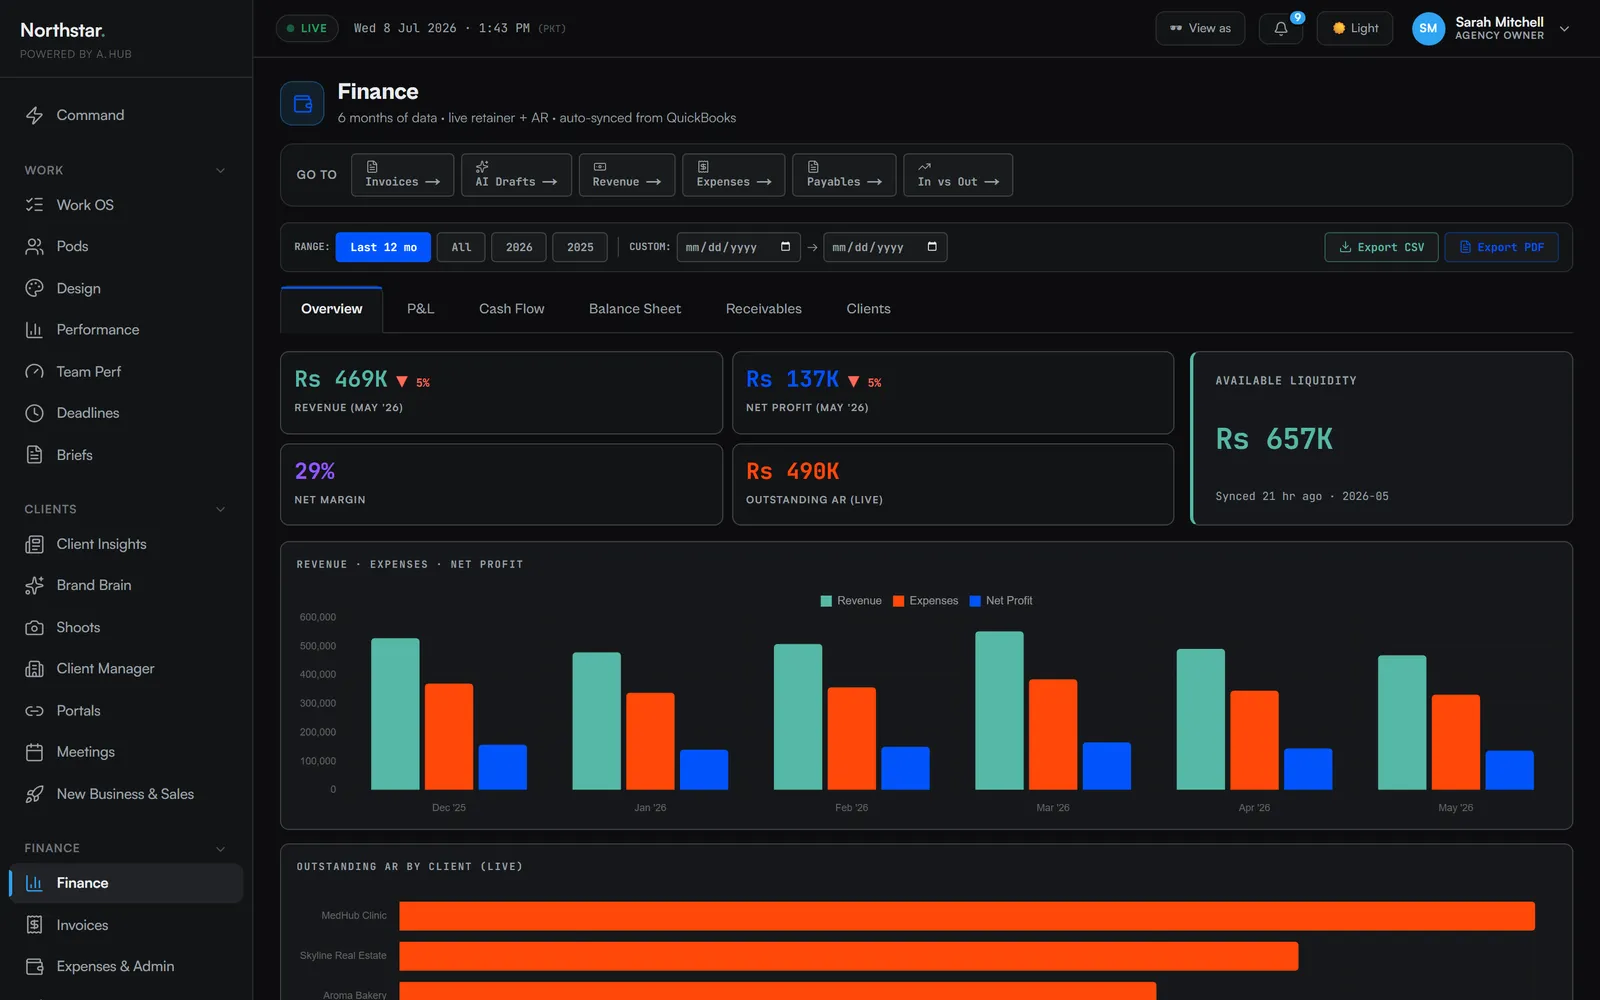1600x1000 pixels.
Task: Open notifications bell with badge
Action: point(1281,28)
